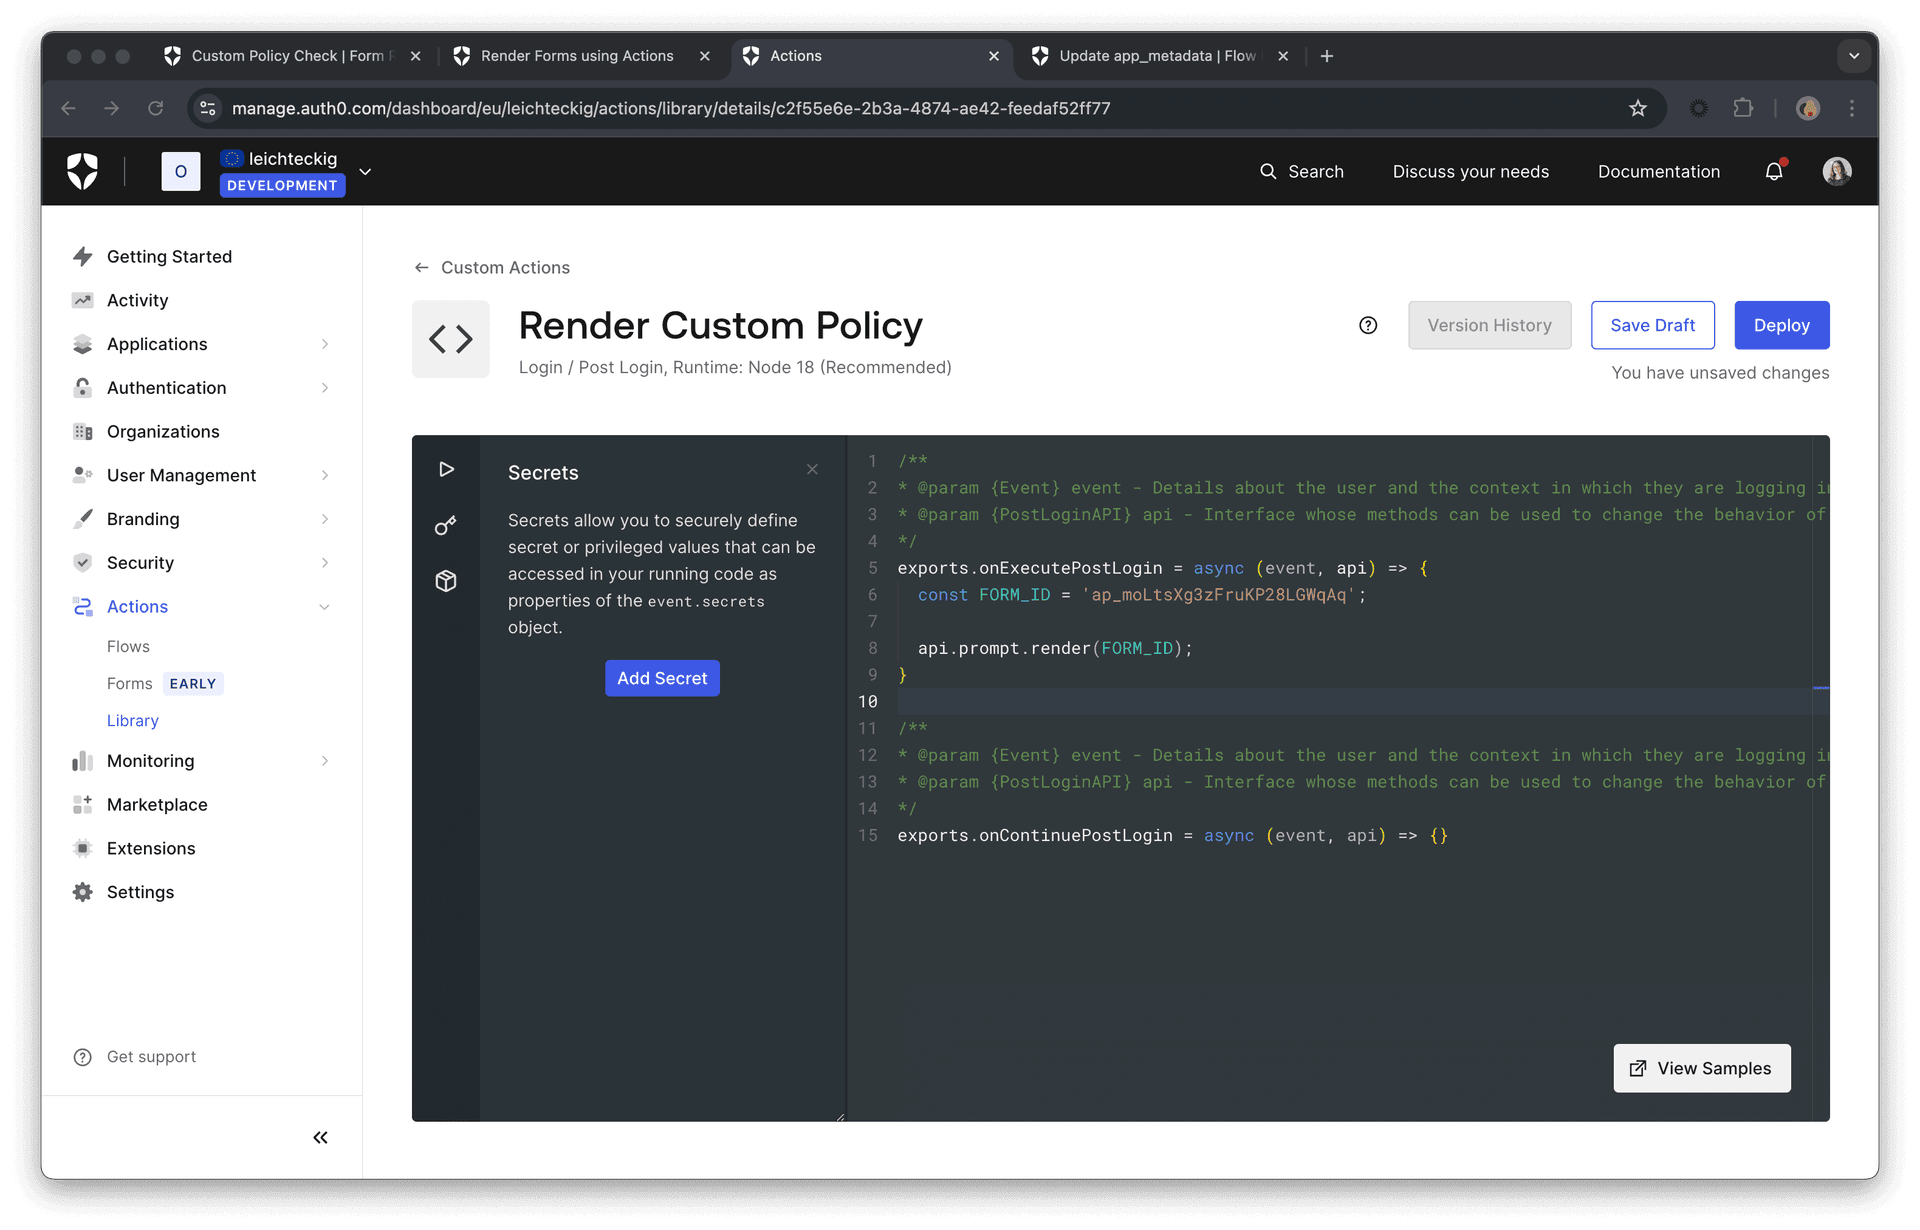Click the Auth0 shield logo
The image size is (1920, 1230).
83,170
